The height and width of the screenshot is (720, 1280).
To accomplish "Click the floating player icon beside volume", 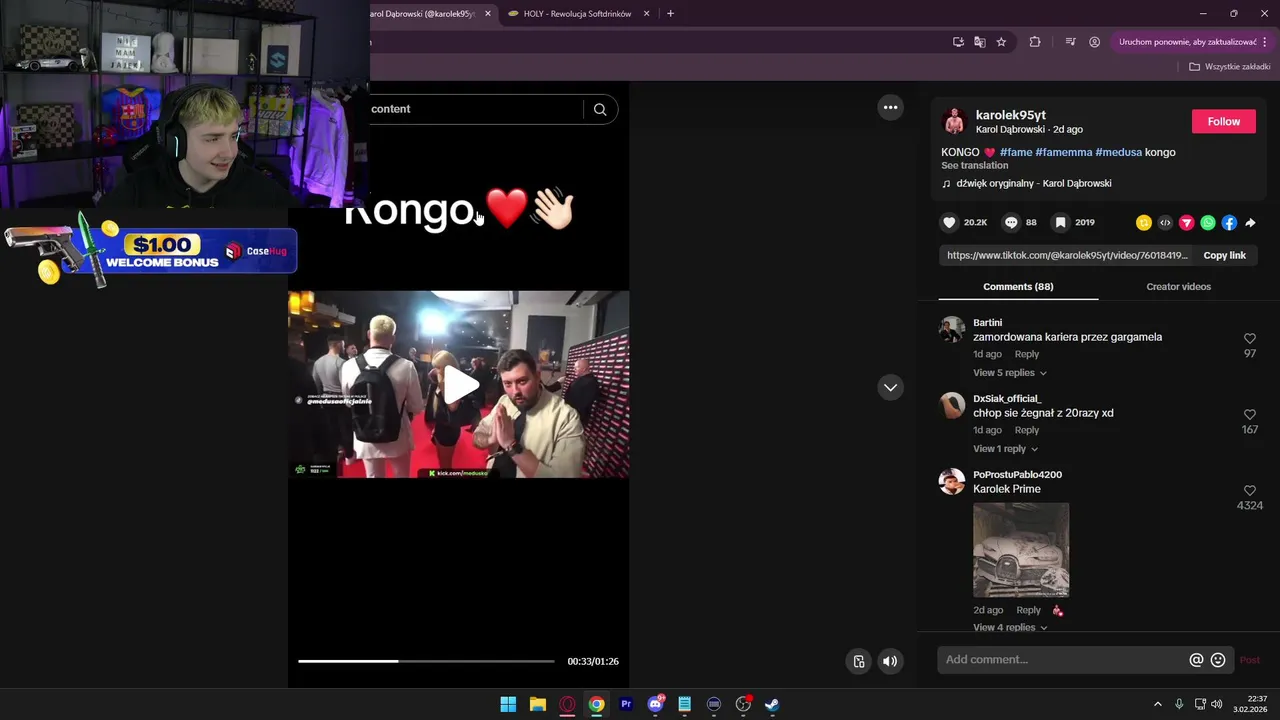I will click(858, 661).
